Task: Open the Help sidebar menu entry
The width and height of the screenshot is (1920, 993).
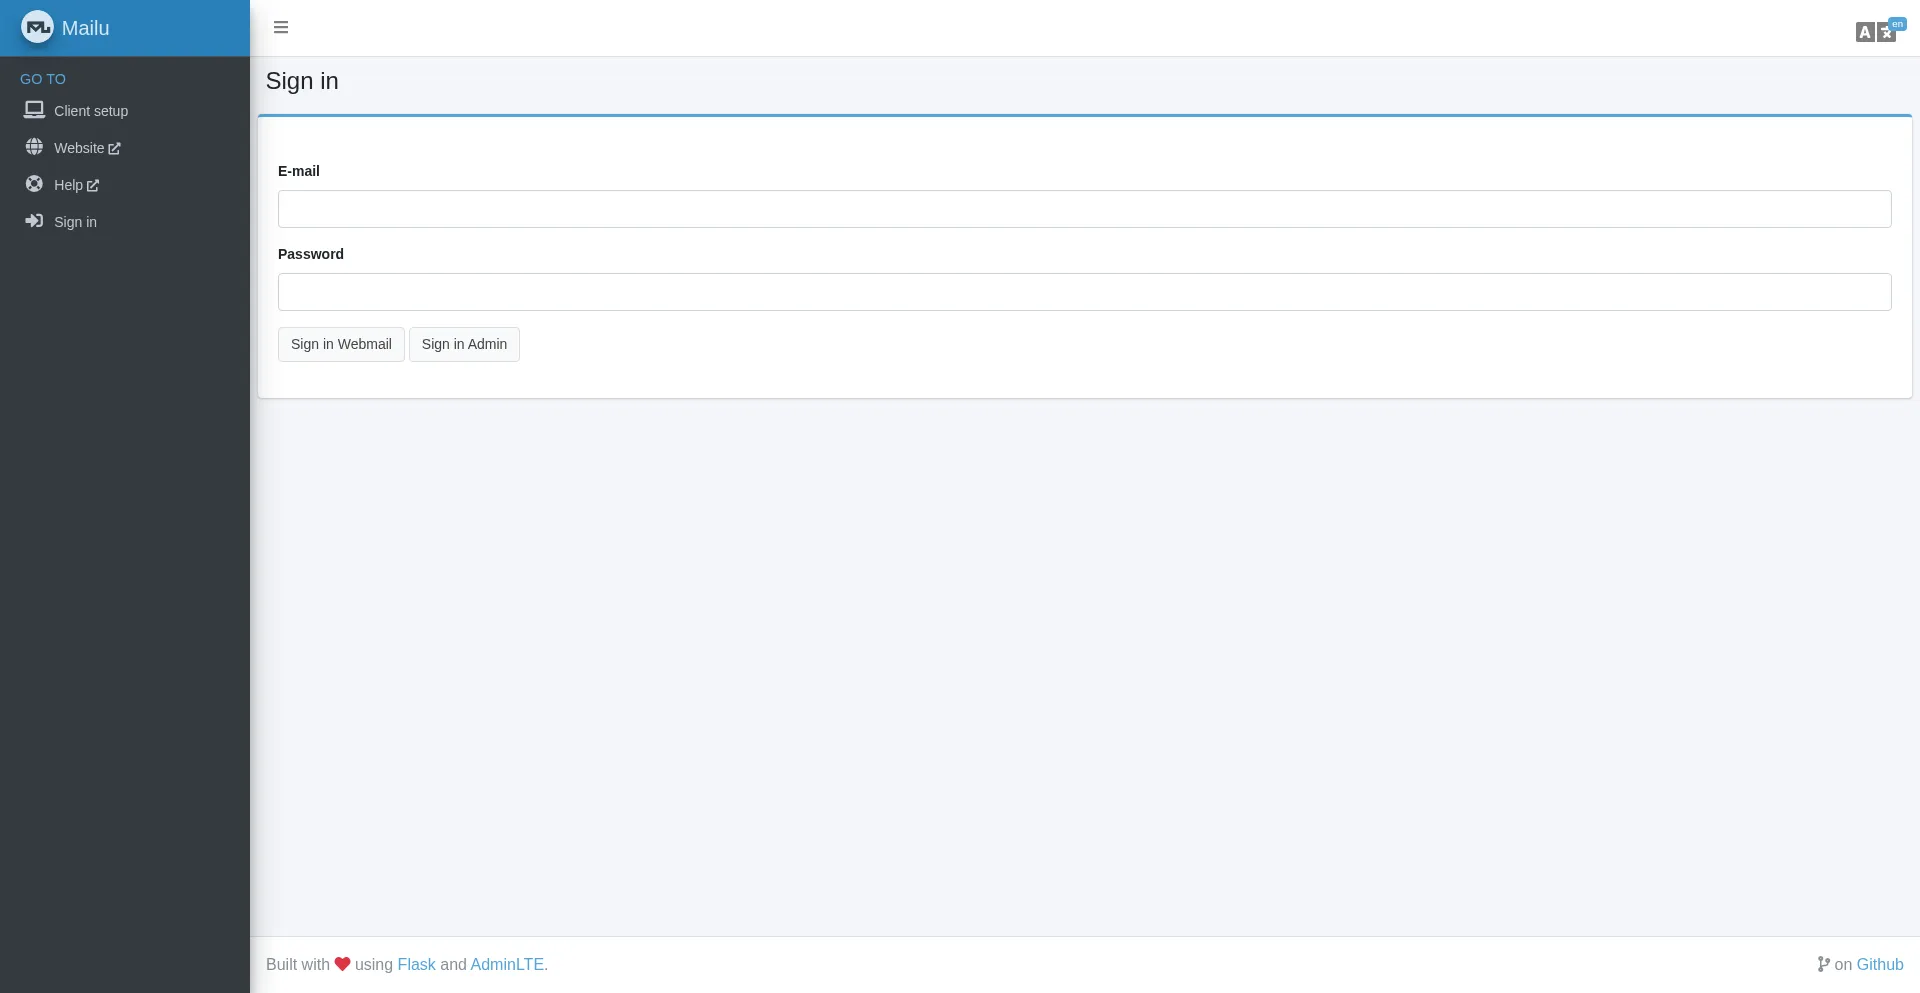Action: [x=68, y=185]
